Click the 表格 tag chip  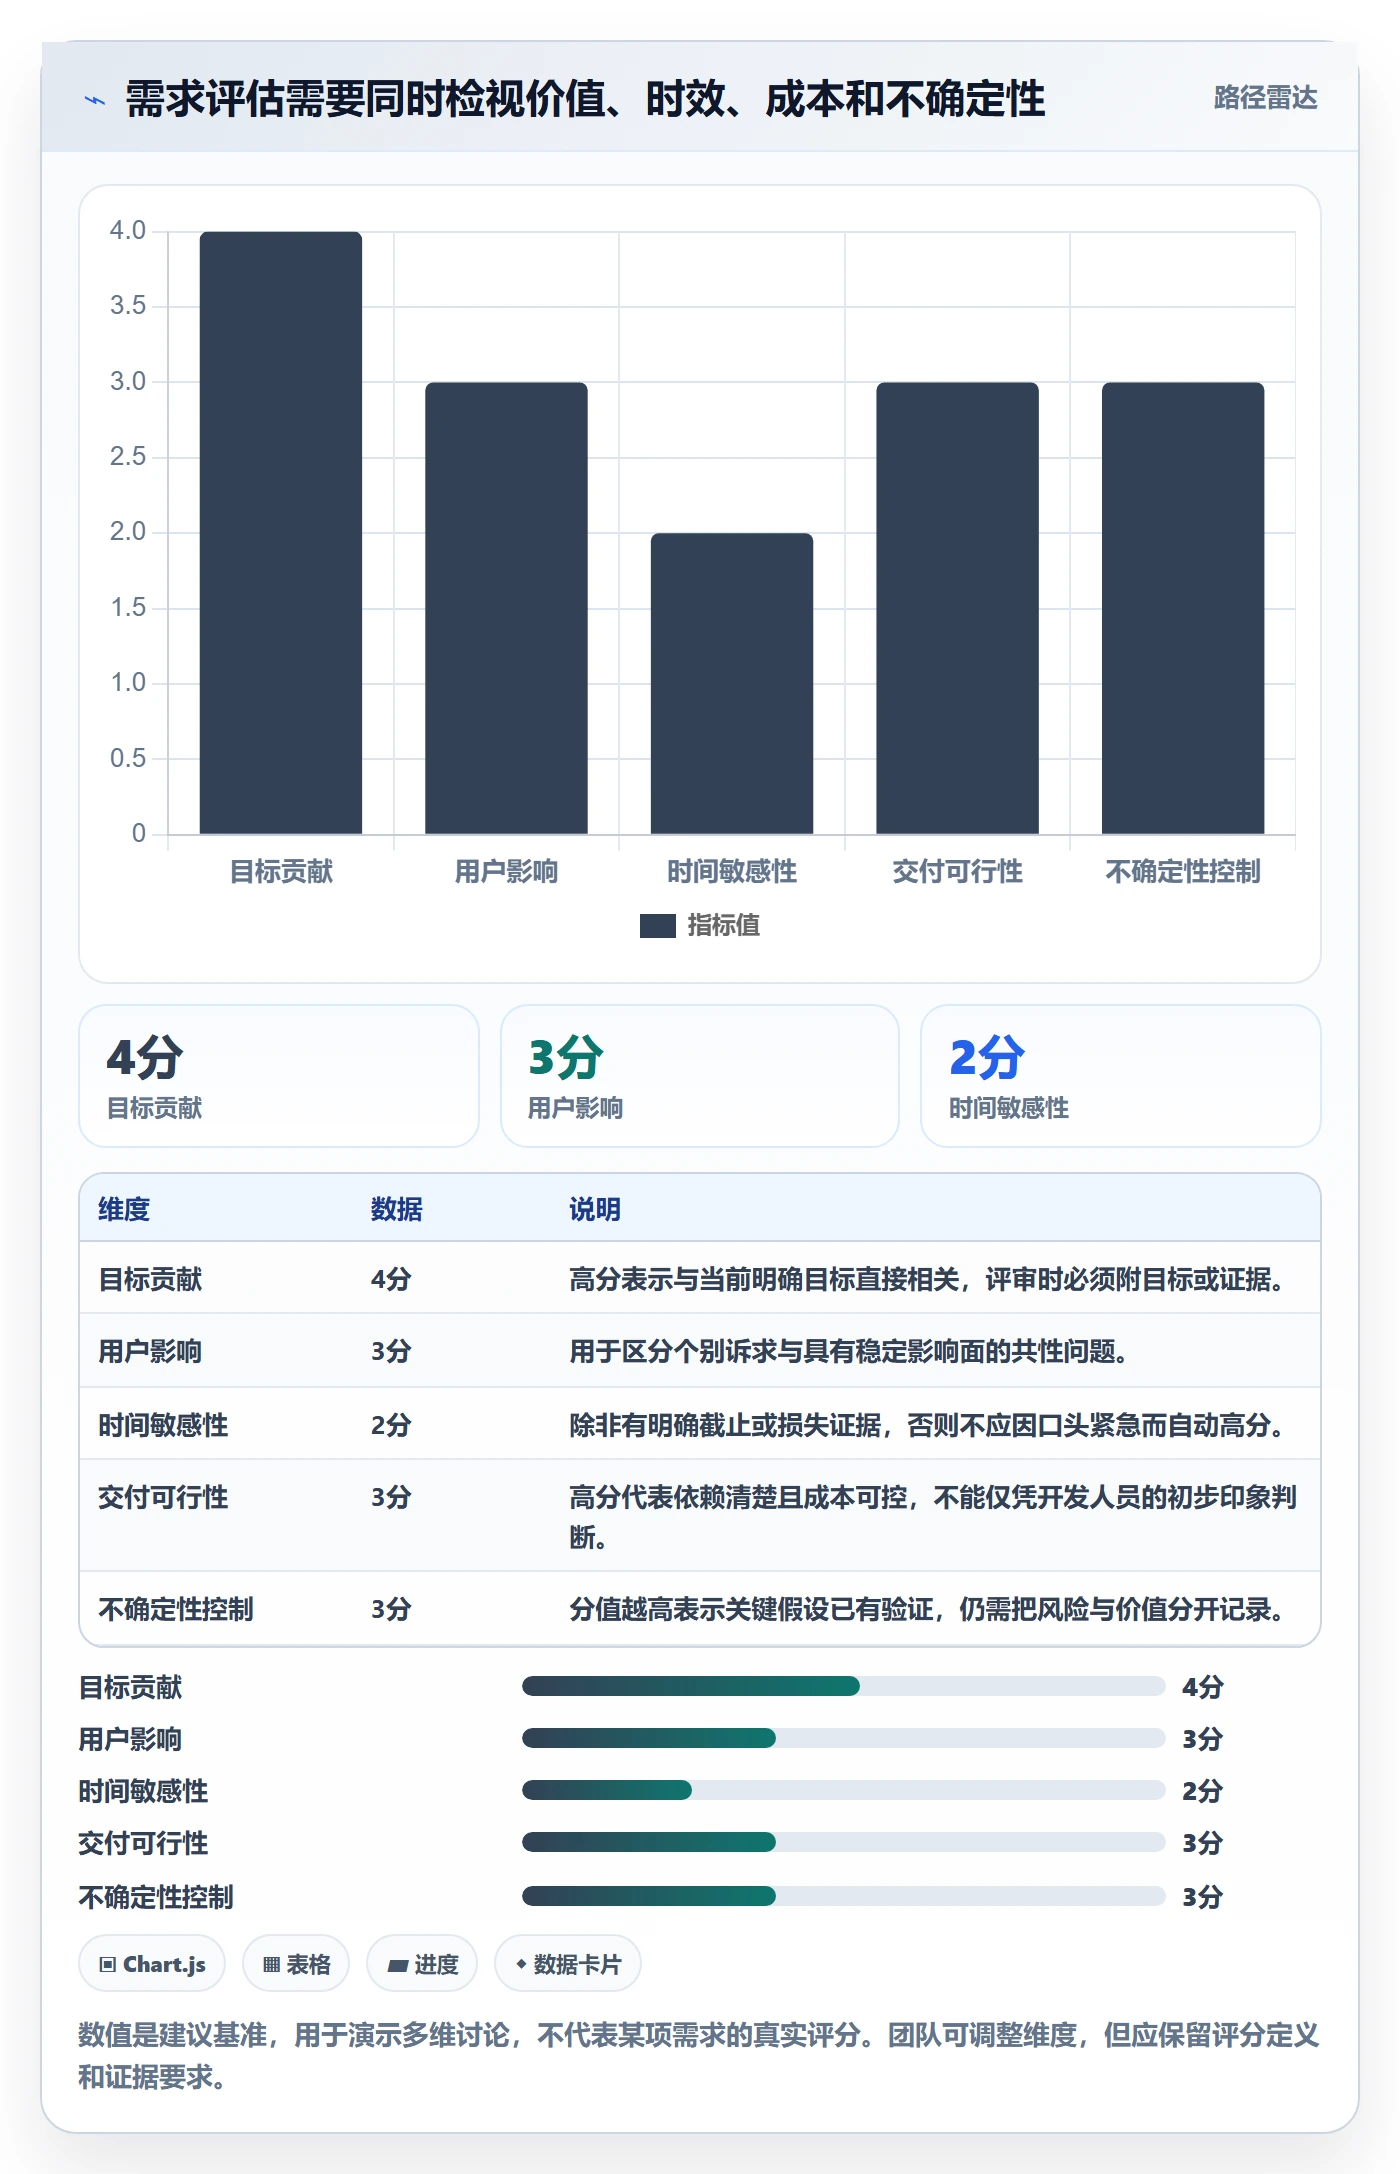(x=296, y=1964)
